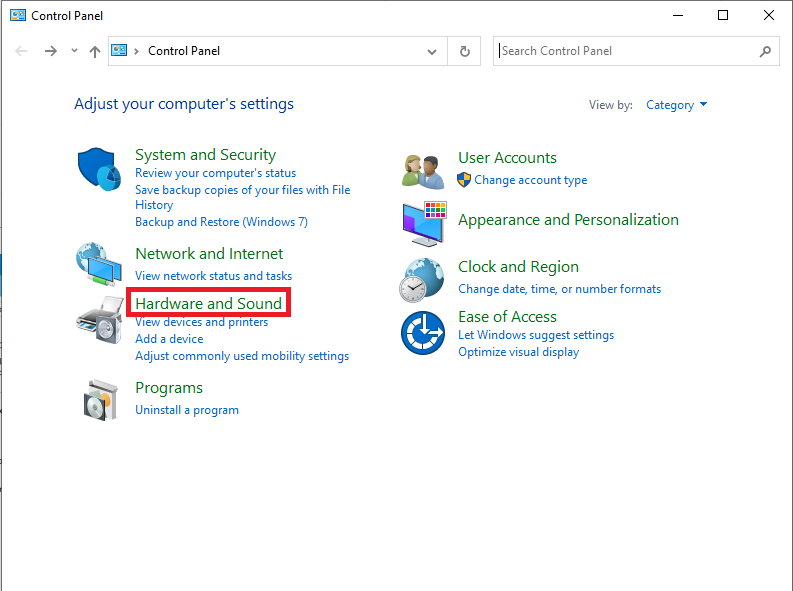This screenshot has height=591, width=793.
Task: Minimize the Control Panel window
Action: click(x=678, y=16)
